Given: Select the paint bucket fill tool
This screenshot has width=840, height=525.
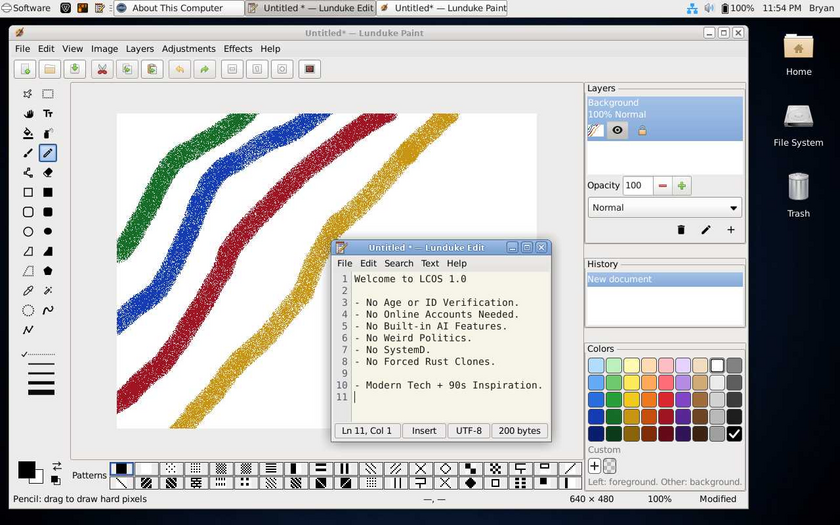Looking at the screenshot, I should coord(28,133).
